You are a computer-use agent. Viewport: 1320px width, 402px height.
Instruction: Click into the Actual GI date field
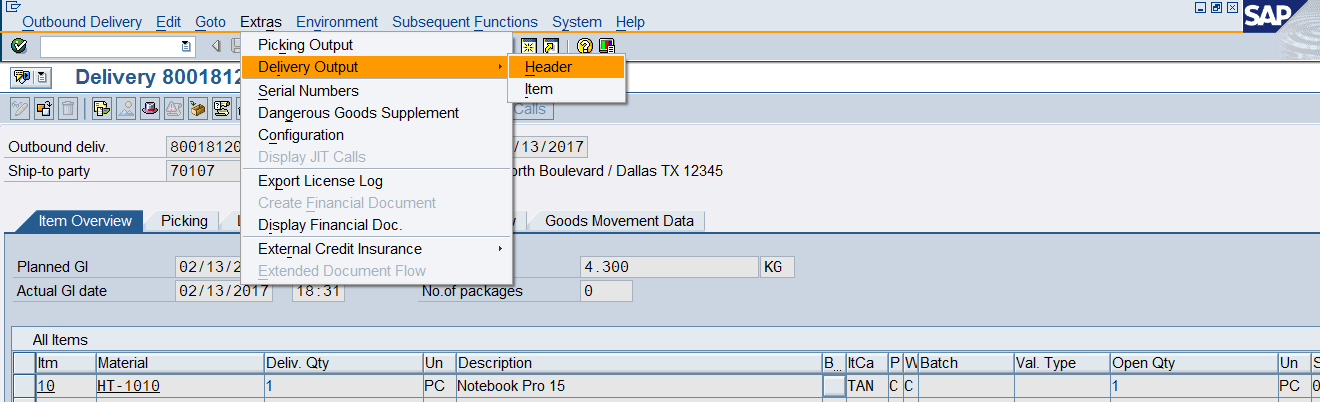223,291
